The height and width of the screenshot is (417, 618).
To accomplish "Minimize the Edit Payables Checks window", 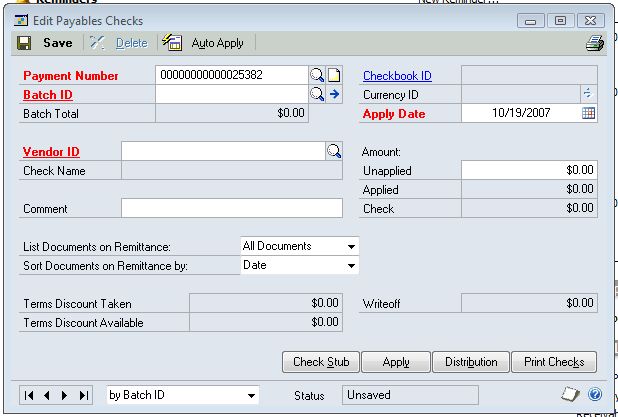I will pyautogui.click(x=531, y=21).
